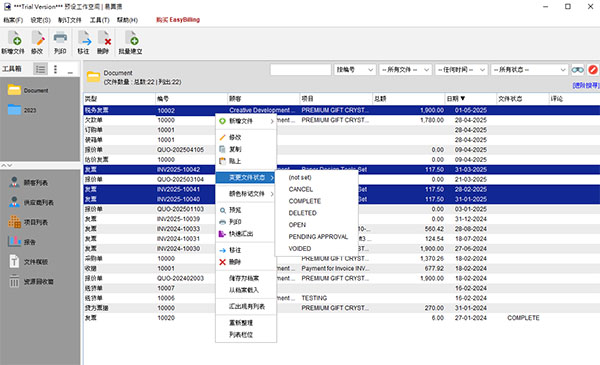Image resolution: width=600 pixels, height=365 pixels.
Task: Select 'List Columns' (列表栏位) in context menu
Action: pos(246,335)
